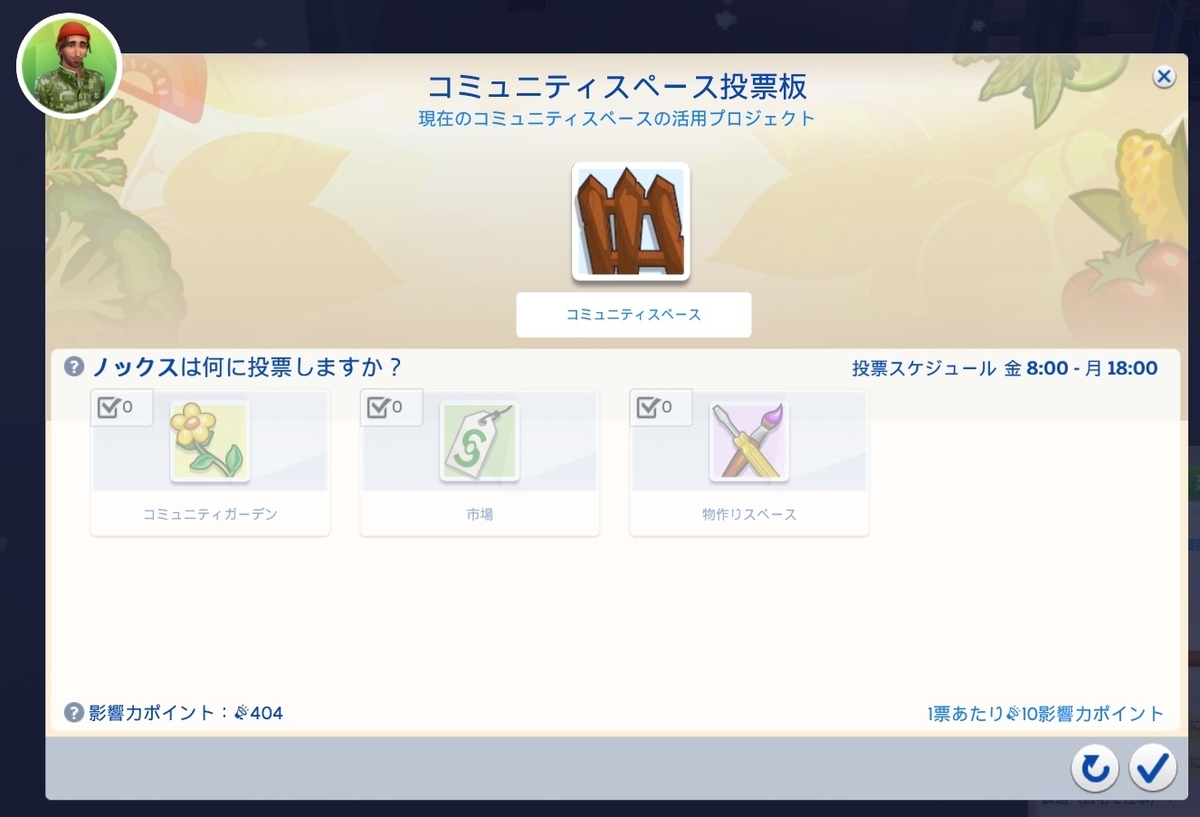The width and height of the screenshot is (1200, 817).
Task: Close the voting board dialog
Action: pyautogui.click(x=1163, y=77)
